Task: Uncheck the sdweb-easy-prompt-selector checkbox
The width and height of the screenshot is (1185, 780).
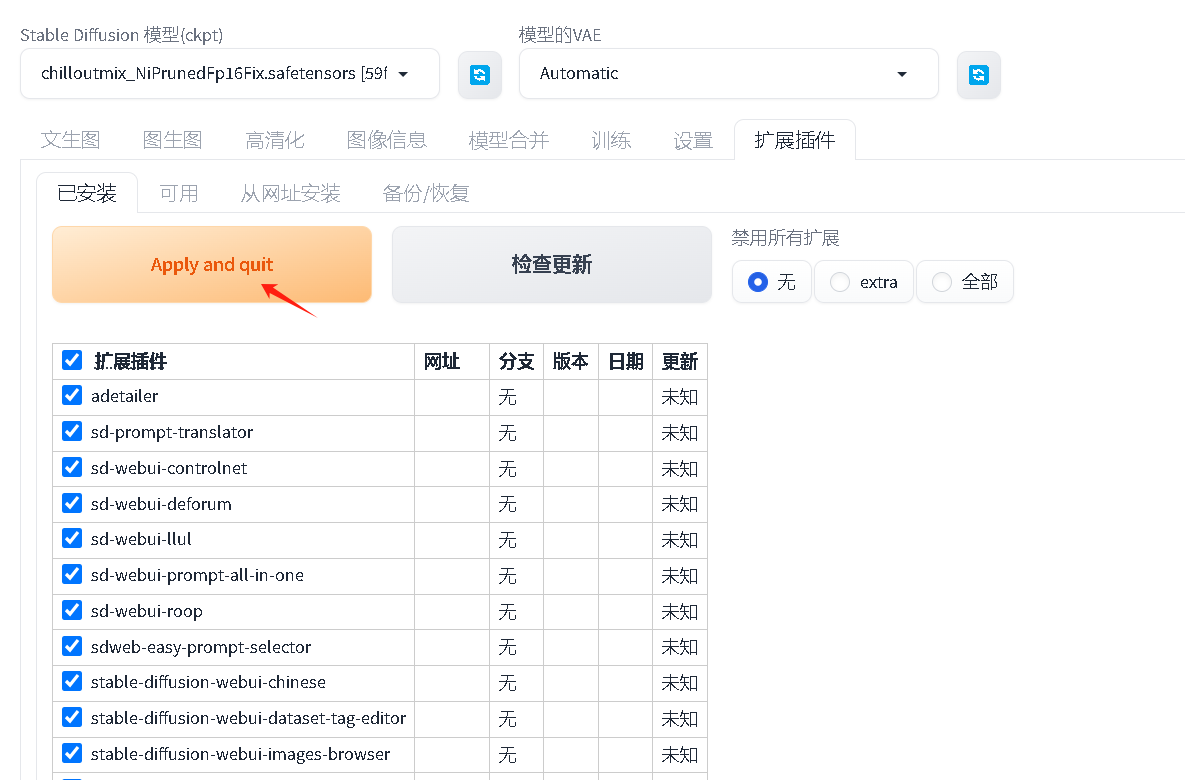Action: pyautogui.click(x=72, y=646)
